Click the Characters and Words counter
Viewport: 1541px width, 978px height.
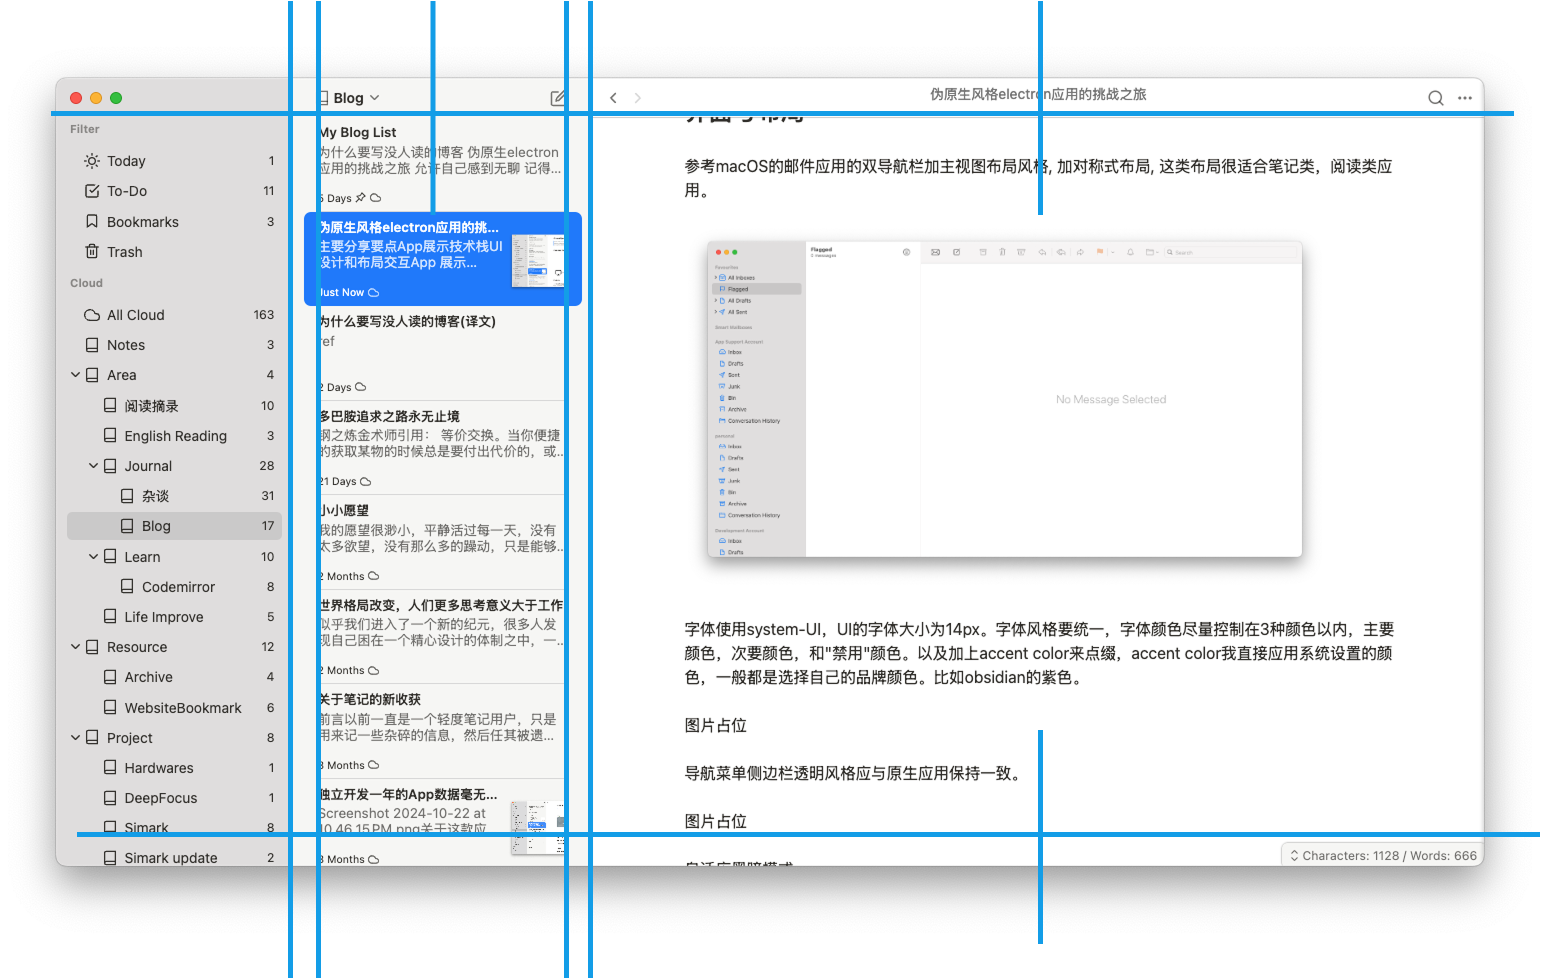1382,856
